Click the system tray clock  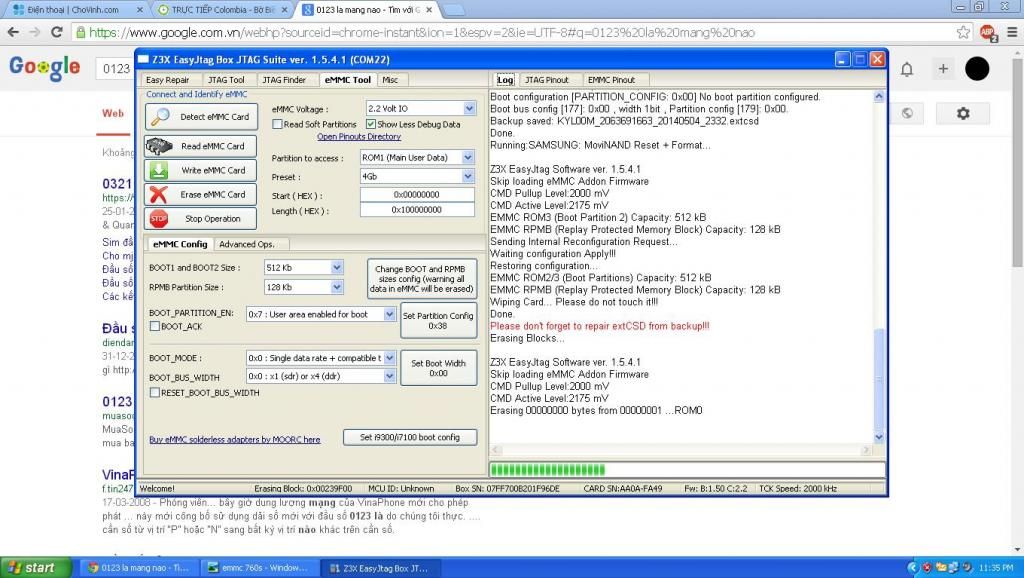click(996, 568)
